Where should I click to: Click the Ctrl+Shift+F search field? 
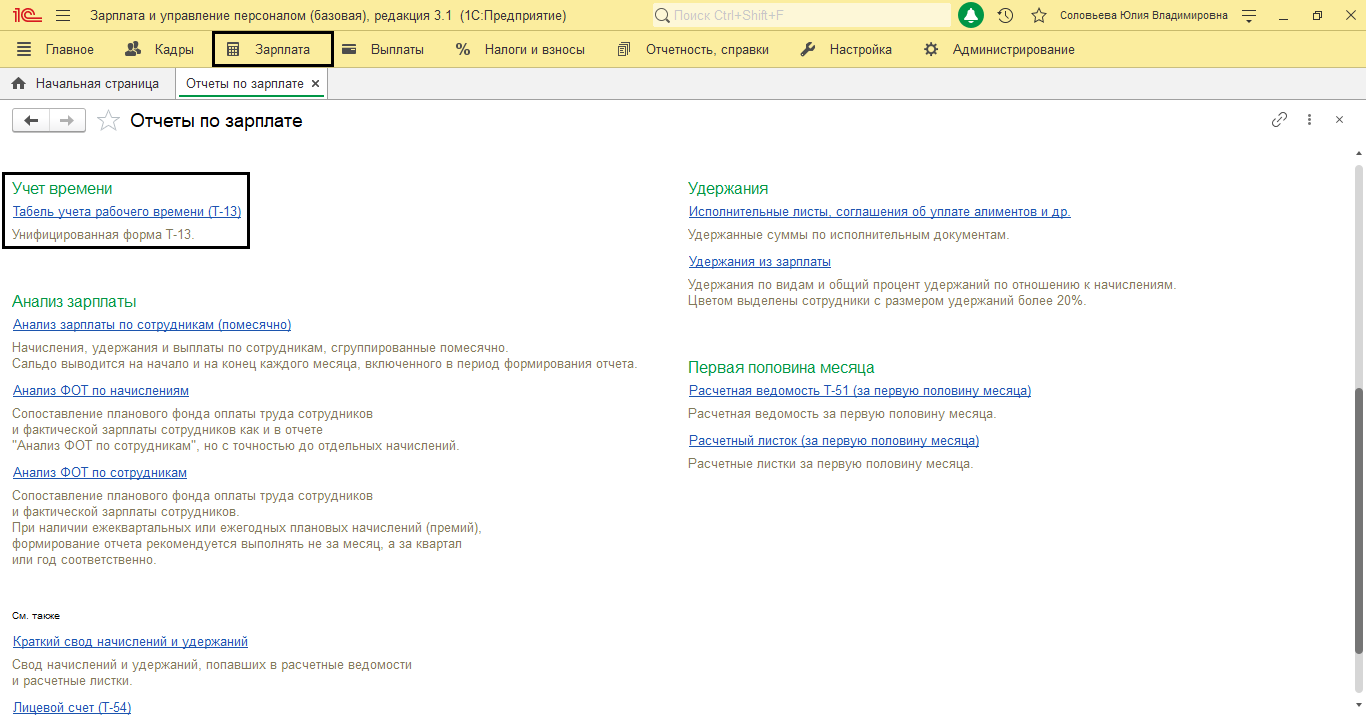[800, 16]
